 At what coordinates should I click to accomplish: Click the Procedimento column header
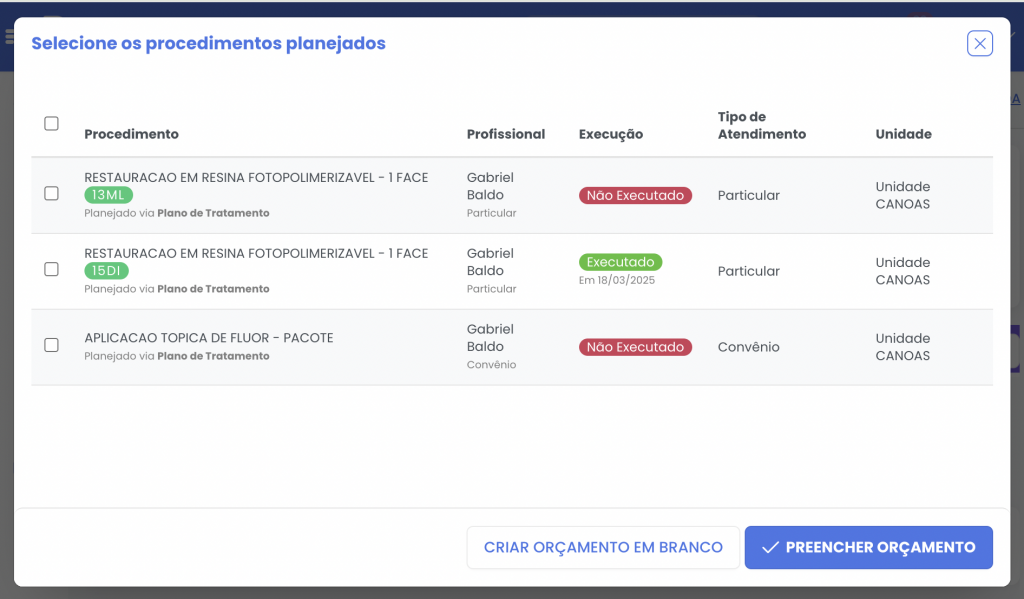[x=131, y=134]
